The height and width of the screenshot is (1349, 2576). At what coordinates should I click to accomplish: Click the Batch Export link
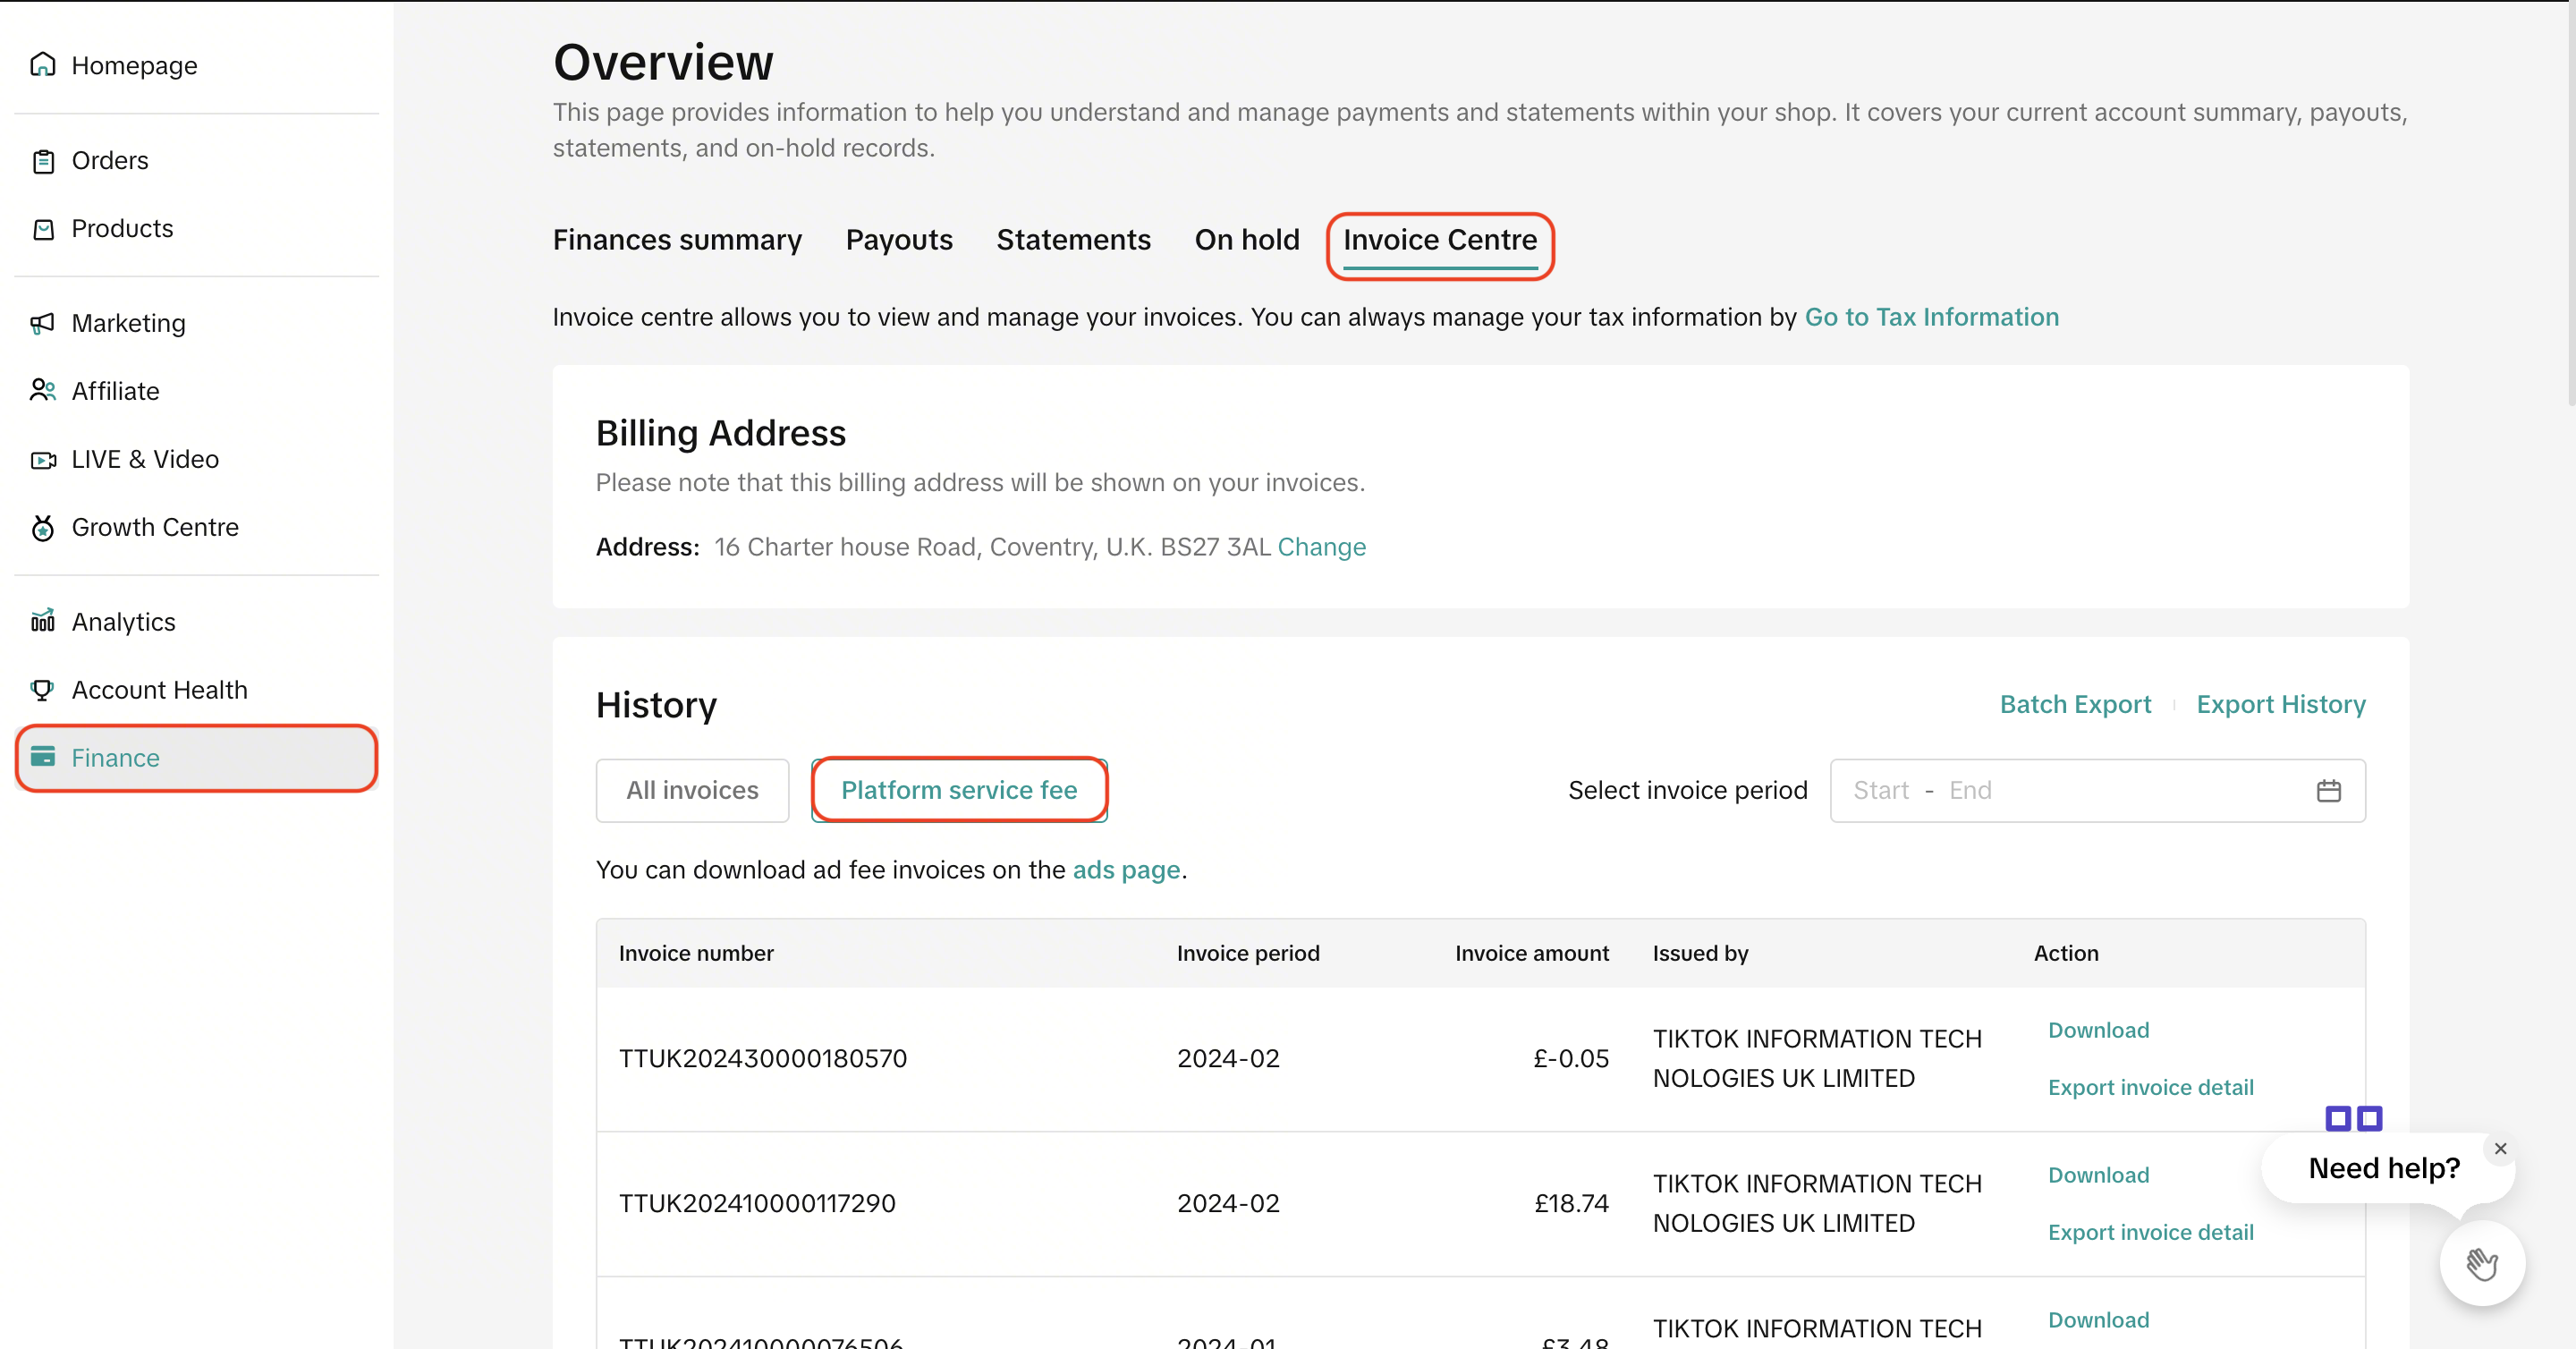pyautogui.click(x=2075, y=705)
